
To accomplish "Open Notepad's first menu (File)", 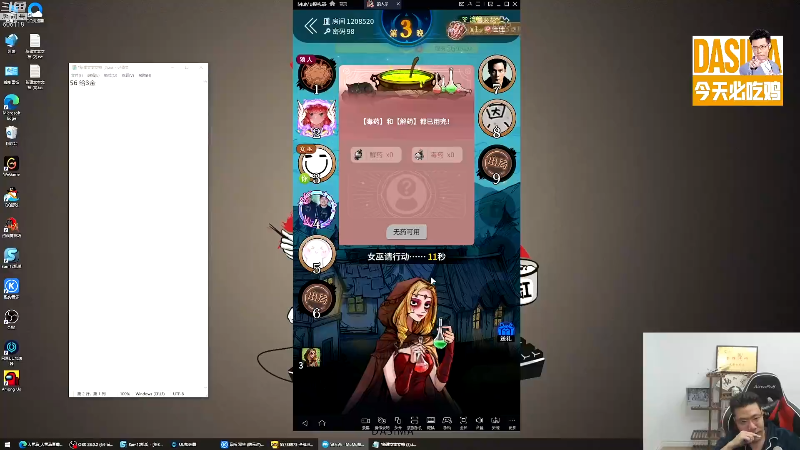I will 77,75.
